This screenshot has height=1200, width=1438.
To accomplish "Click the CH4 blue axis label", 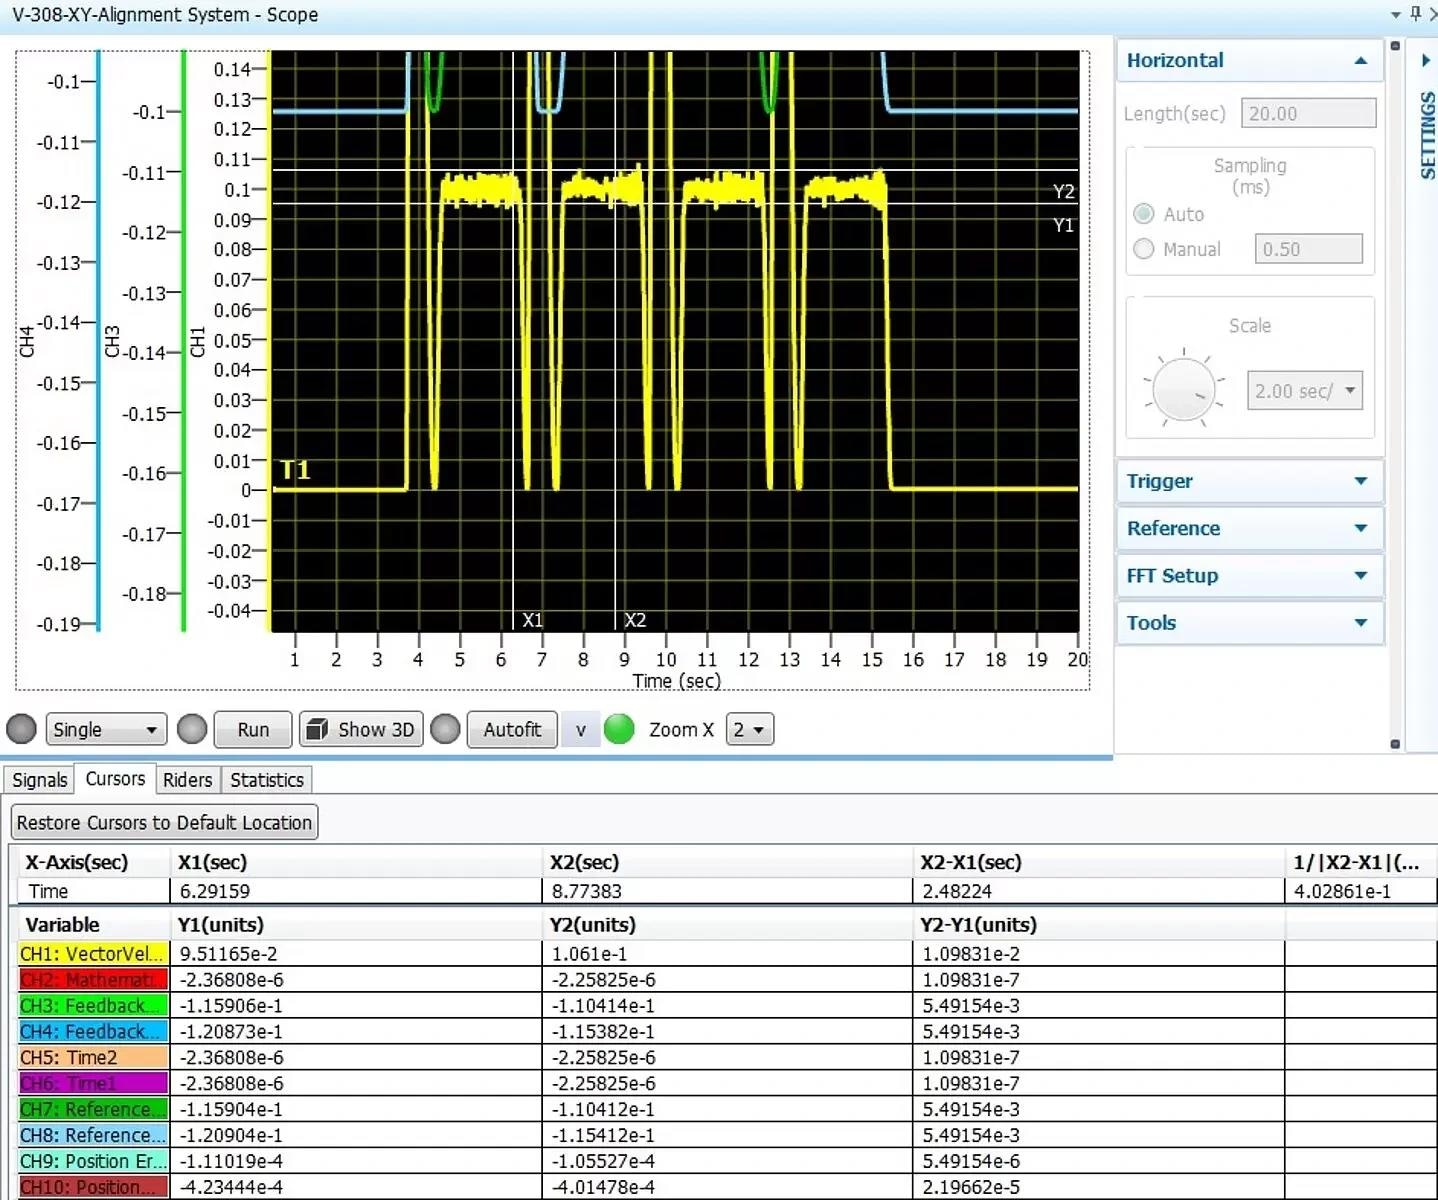I will 27,341.
